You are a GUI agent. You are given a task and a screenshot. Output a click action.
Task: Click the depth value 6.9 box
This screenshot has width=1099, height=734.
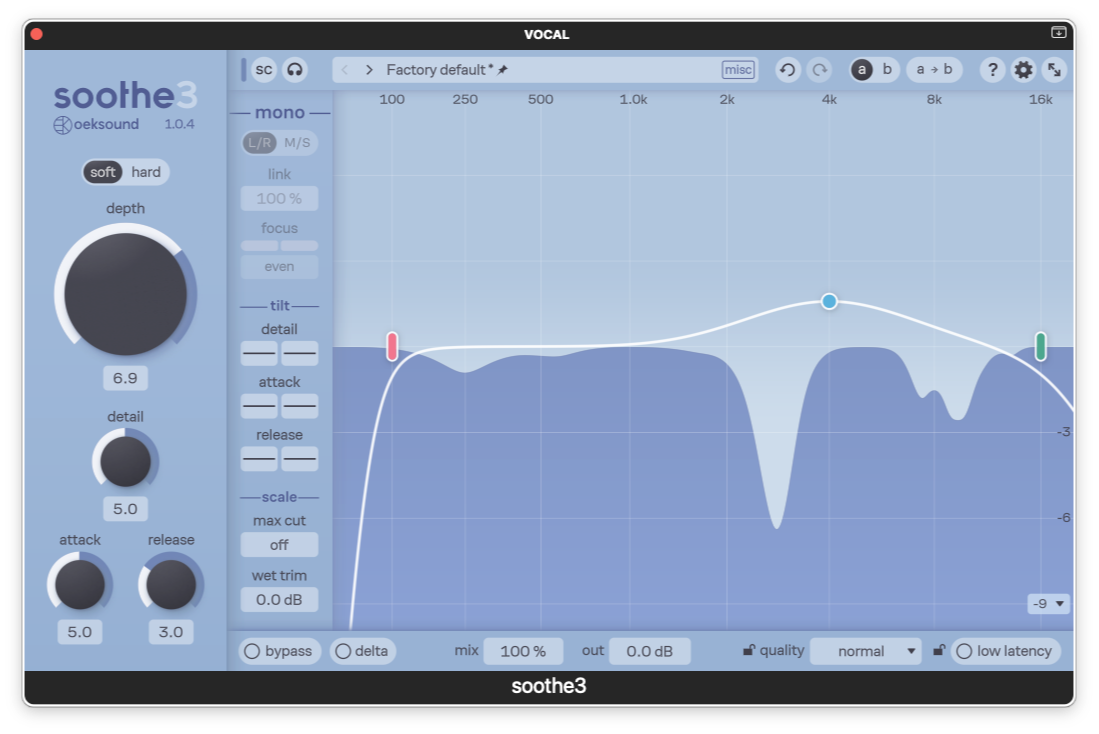click(x=125, y=378)
